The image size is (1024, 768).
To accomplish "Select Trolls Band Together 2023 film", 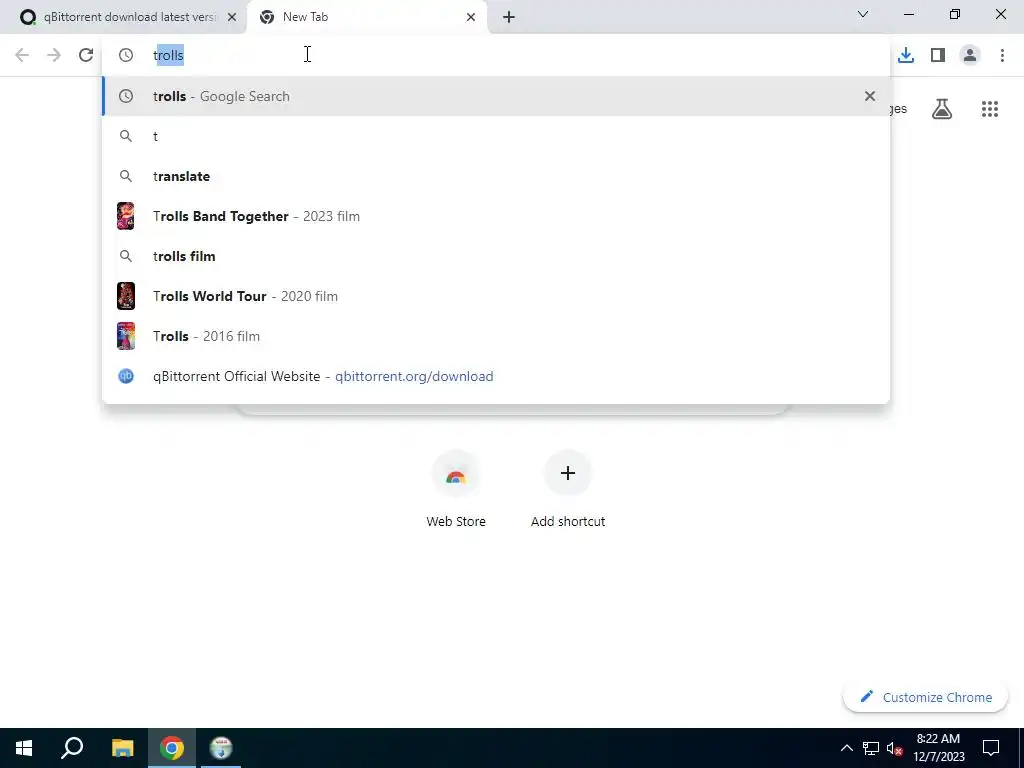I will point(496,216).
